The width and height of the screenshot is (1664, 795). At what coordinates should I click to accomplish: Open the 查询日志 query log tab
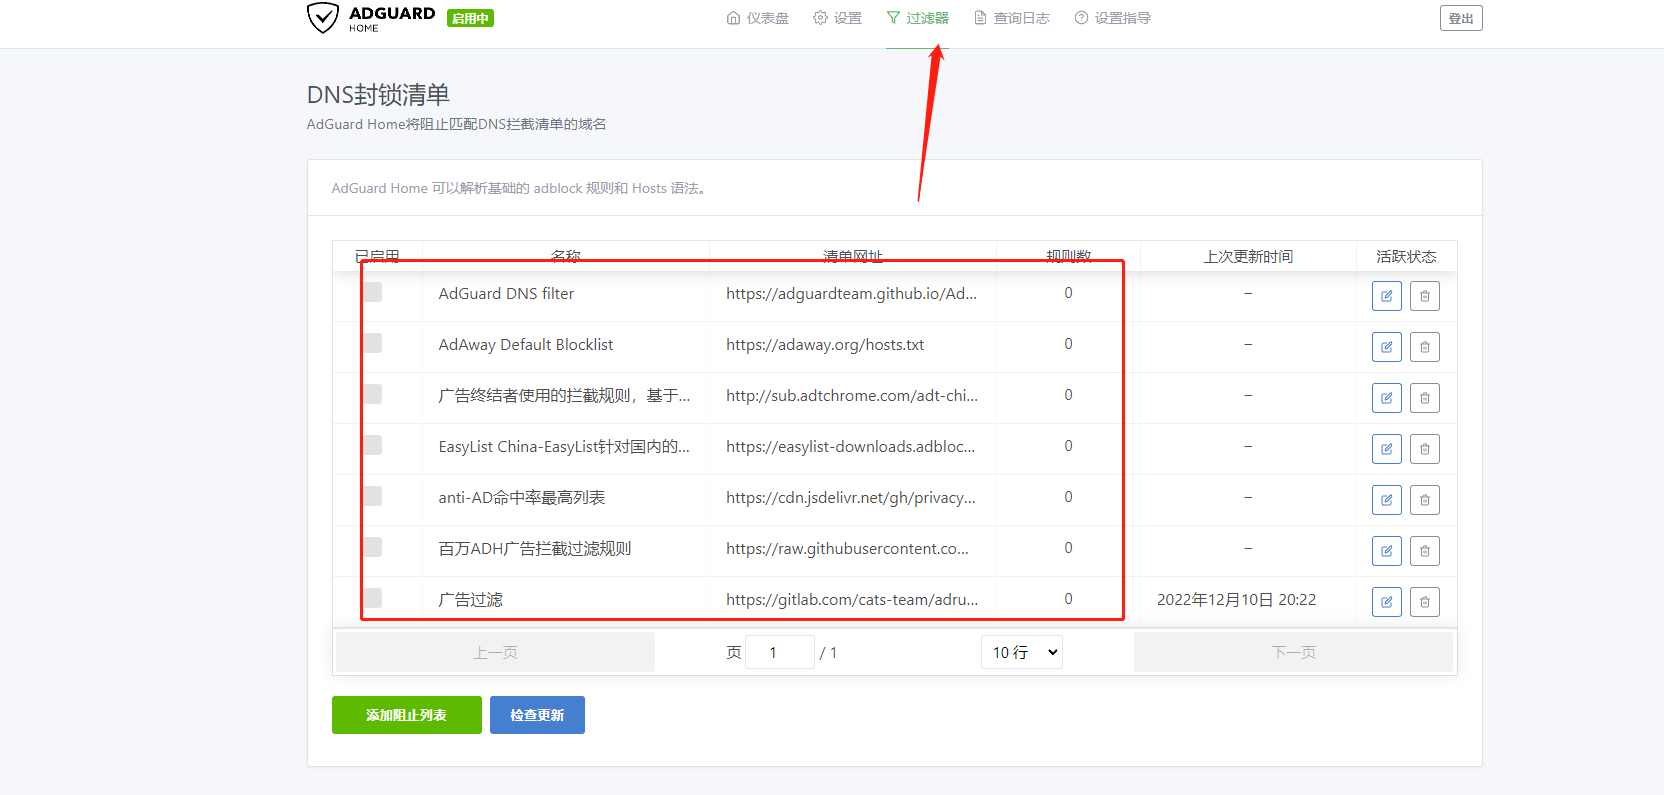click(x=1012, y=18)
